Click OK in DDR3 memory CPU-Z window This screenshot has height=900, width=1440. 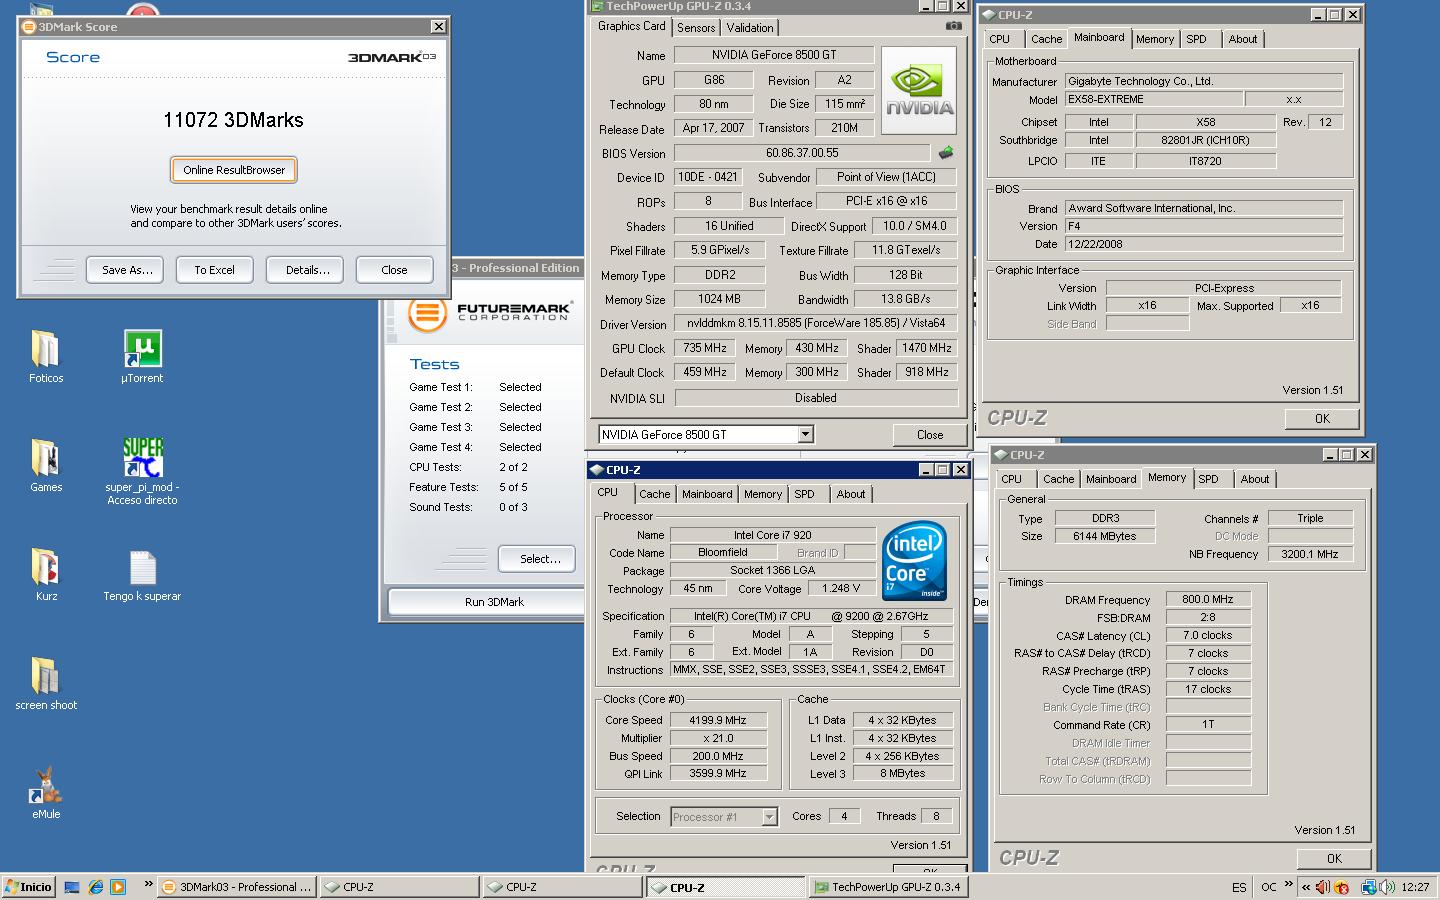pos(1334,858)
